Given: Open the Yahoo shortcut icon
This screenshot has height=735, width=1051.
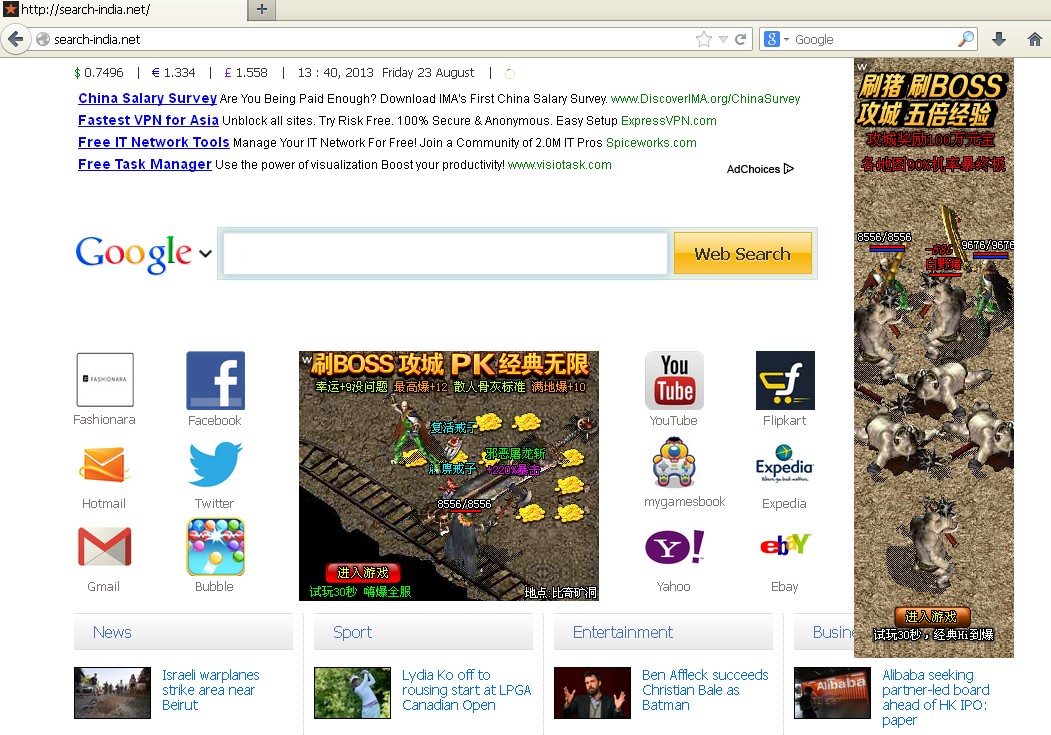Looking at the screenshot, I should [674, 547].
